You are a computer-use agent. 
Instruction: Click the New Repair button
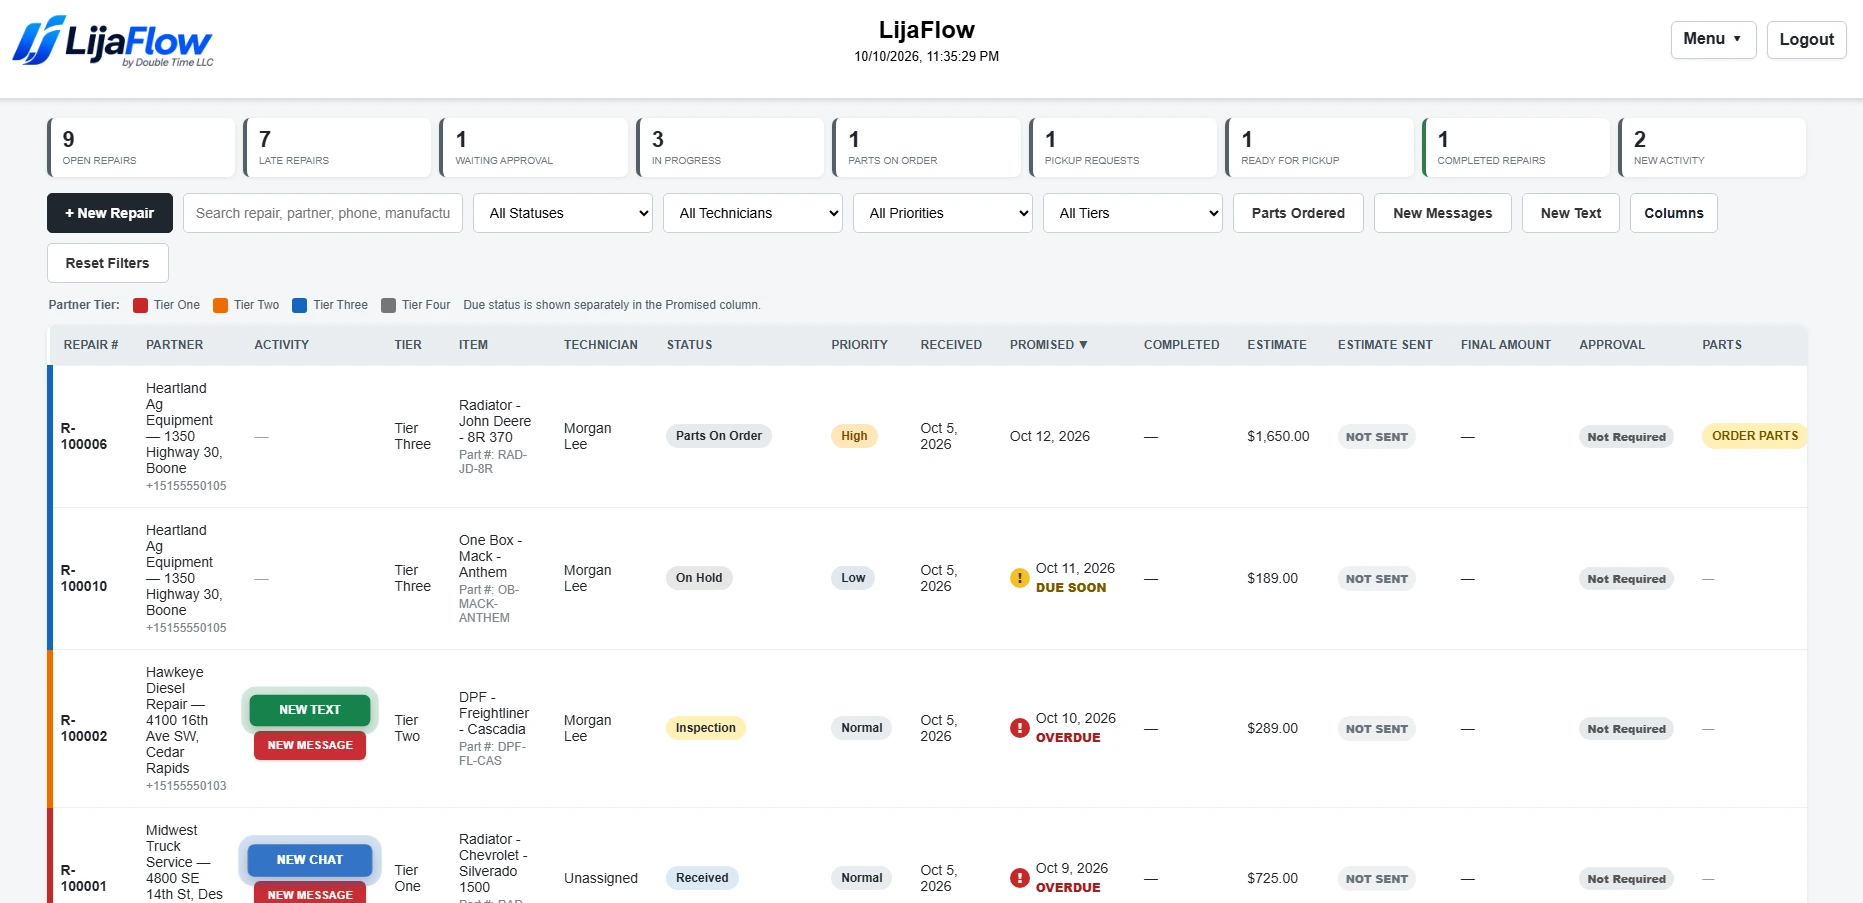coord(110,213)
